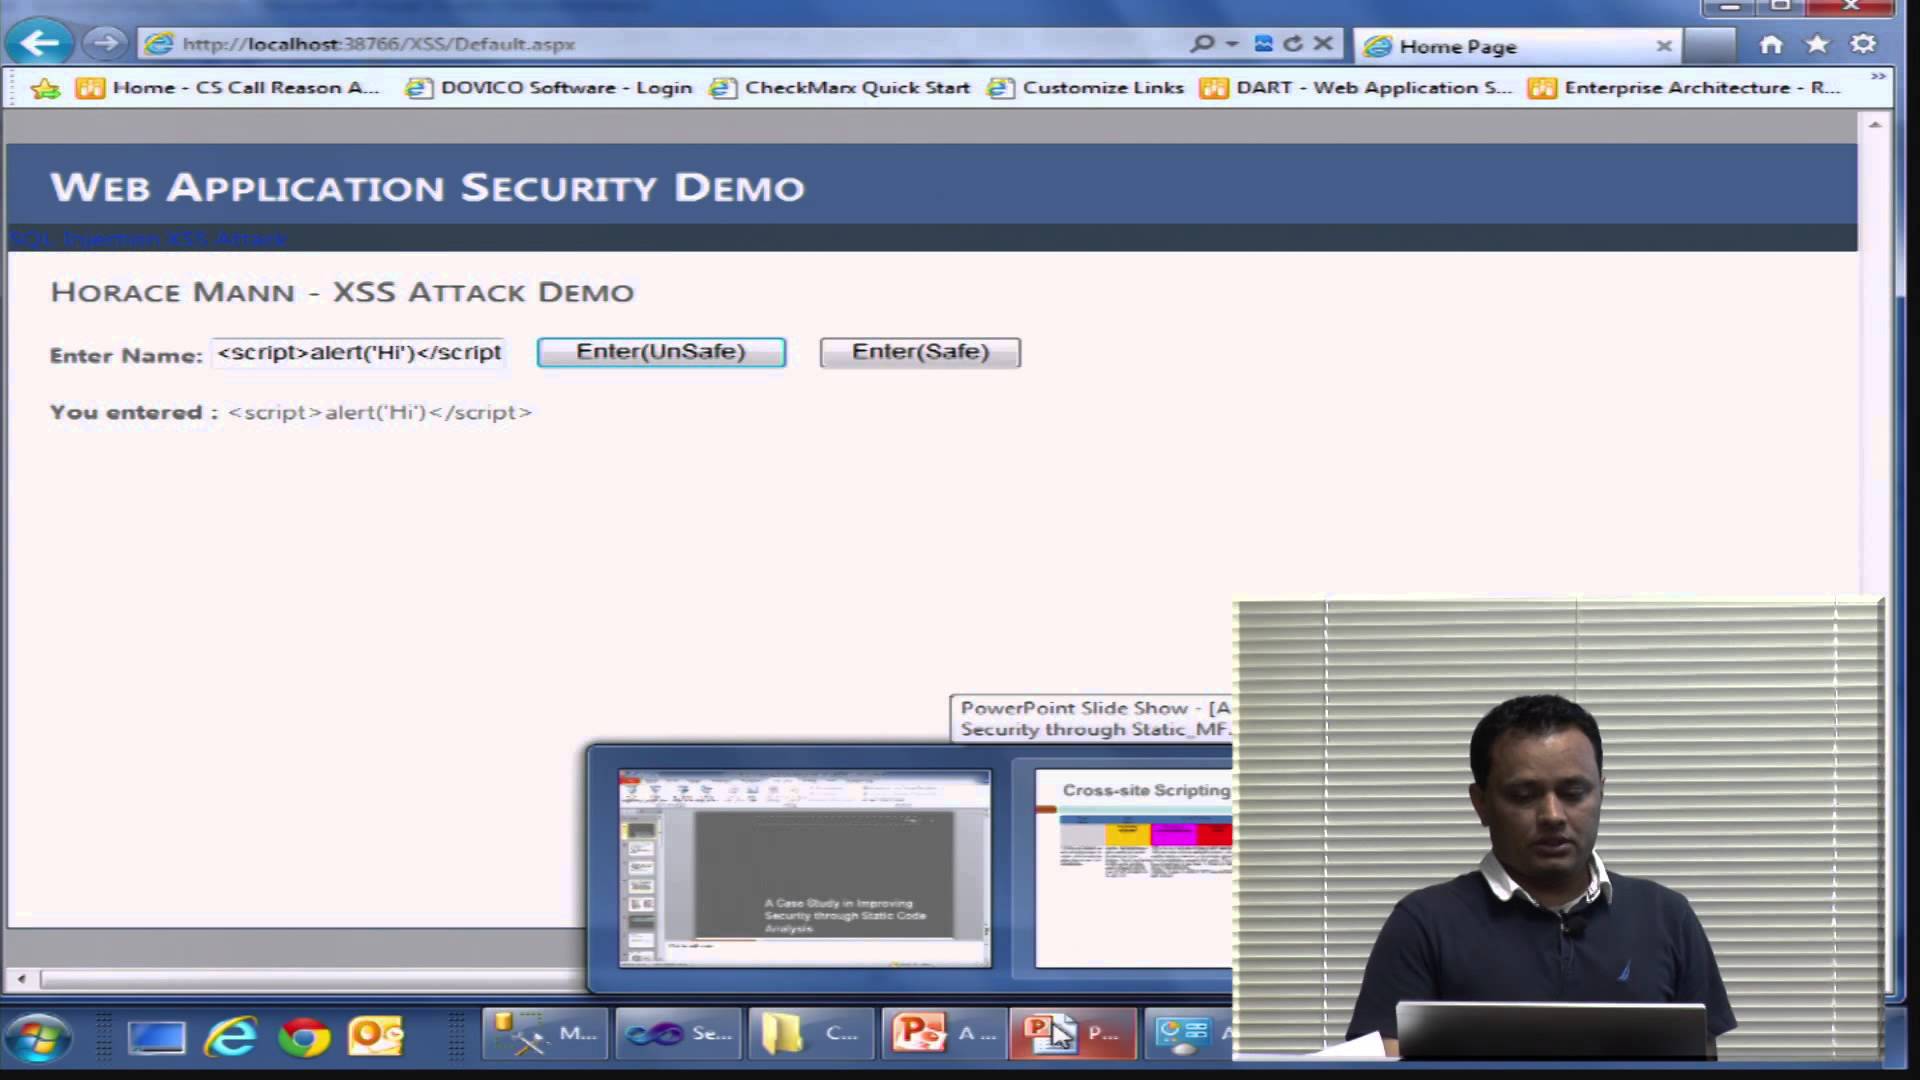
Task: Open CheckMarx Quick Start favorite
Action: [840, 88]
